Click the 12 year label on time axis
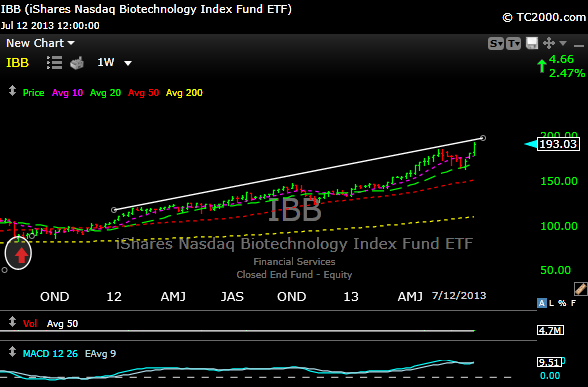 pyautogui.click(x=114, y=297)
